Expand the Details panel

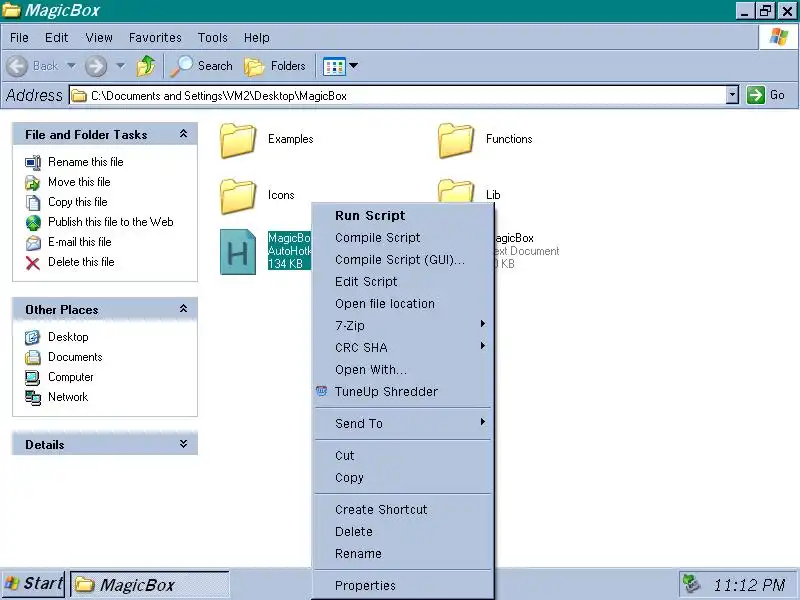tap(183, 444)
